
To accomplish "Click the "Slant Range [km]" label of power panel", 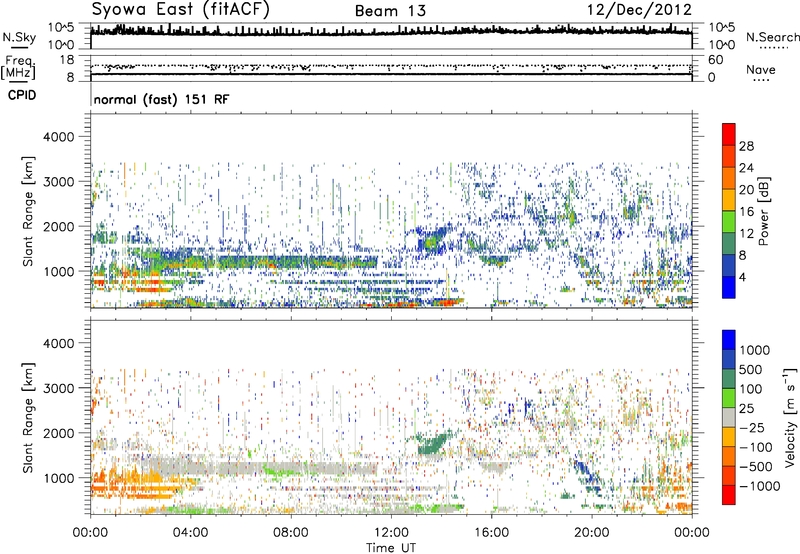I will 28,211.
